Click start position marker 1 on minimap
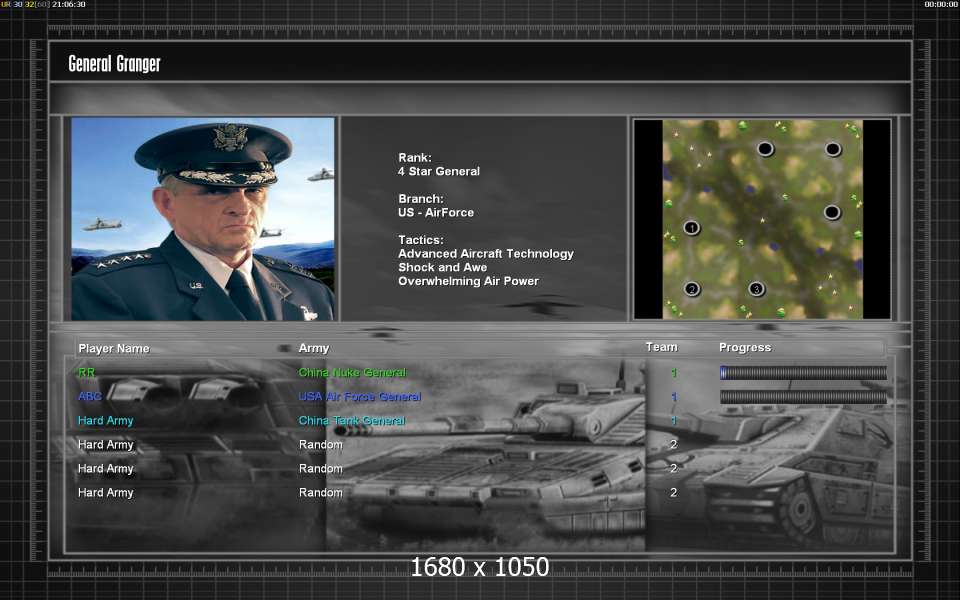960x600 pixels. [x=691, y=228]
